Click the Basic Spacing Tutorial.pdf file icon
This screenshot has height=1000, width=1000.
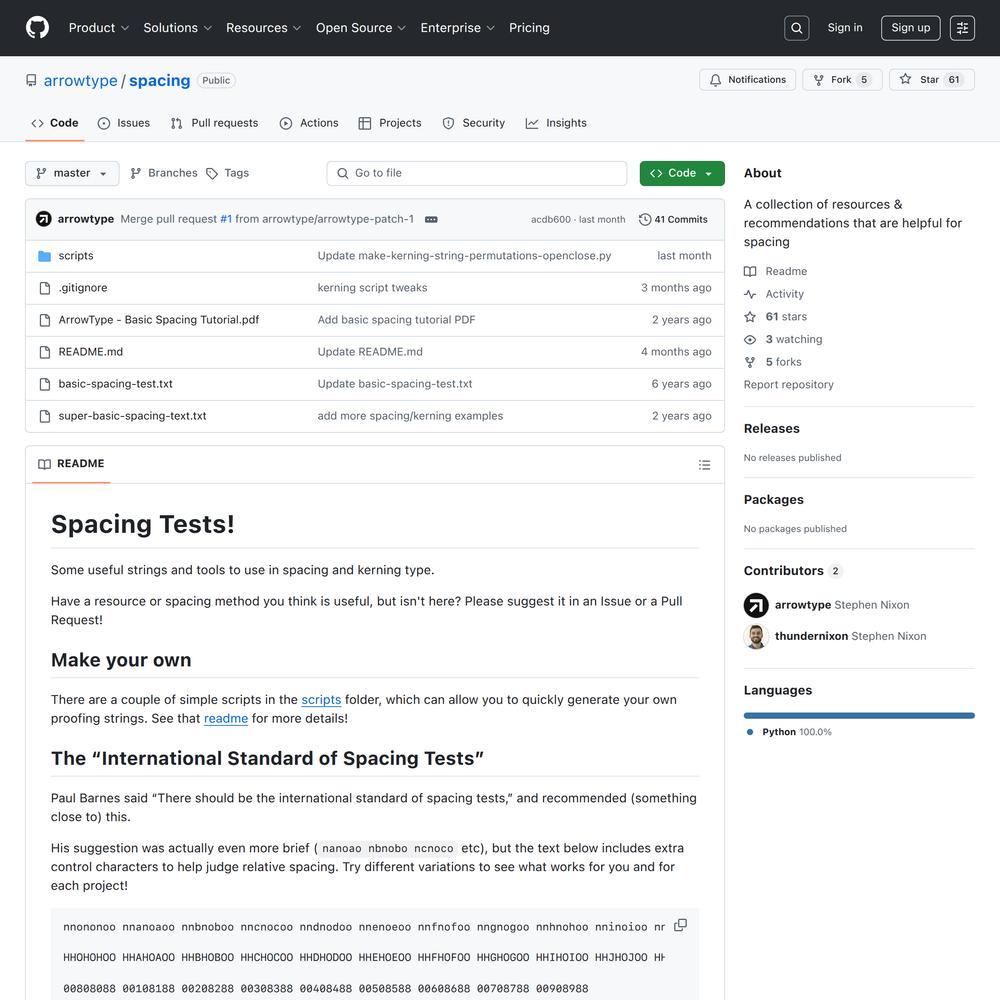45,320
